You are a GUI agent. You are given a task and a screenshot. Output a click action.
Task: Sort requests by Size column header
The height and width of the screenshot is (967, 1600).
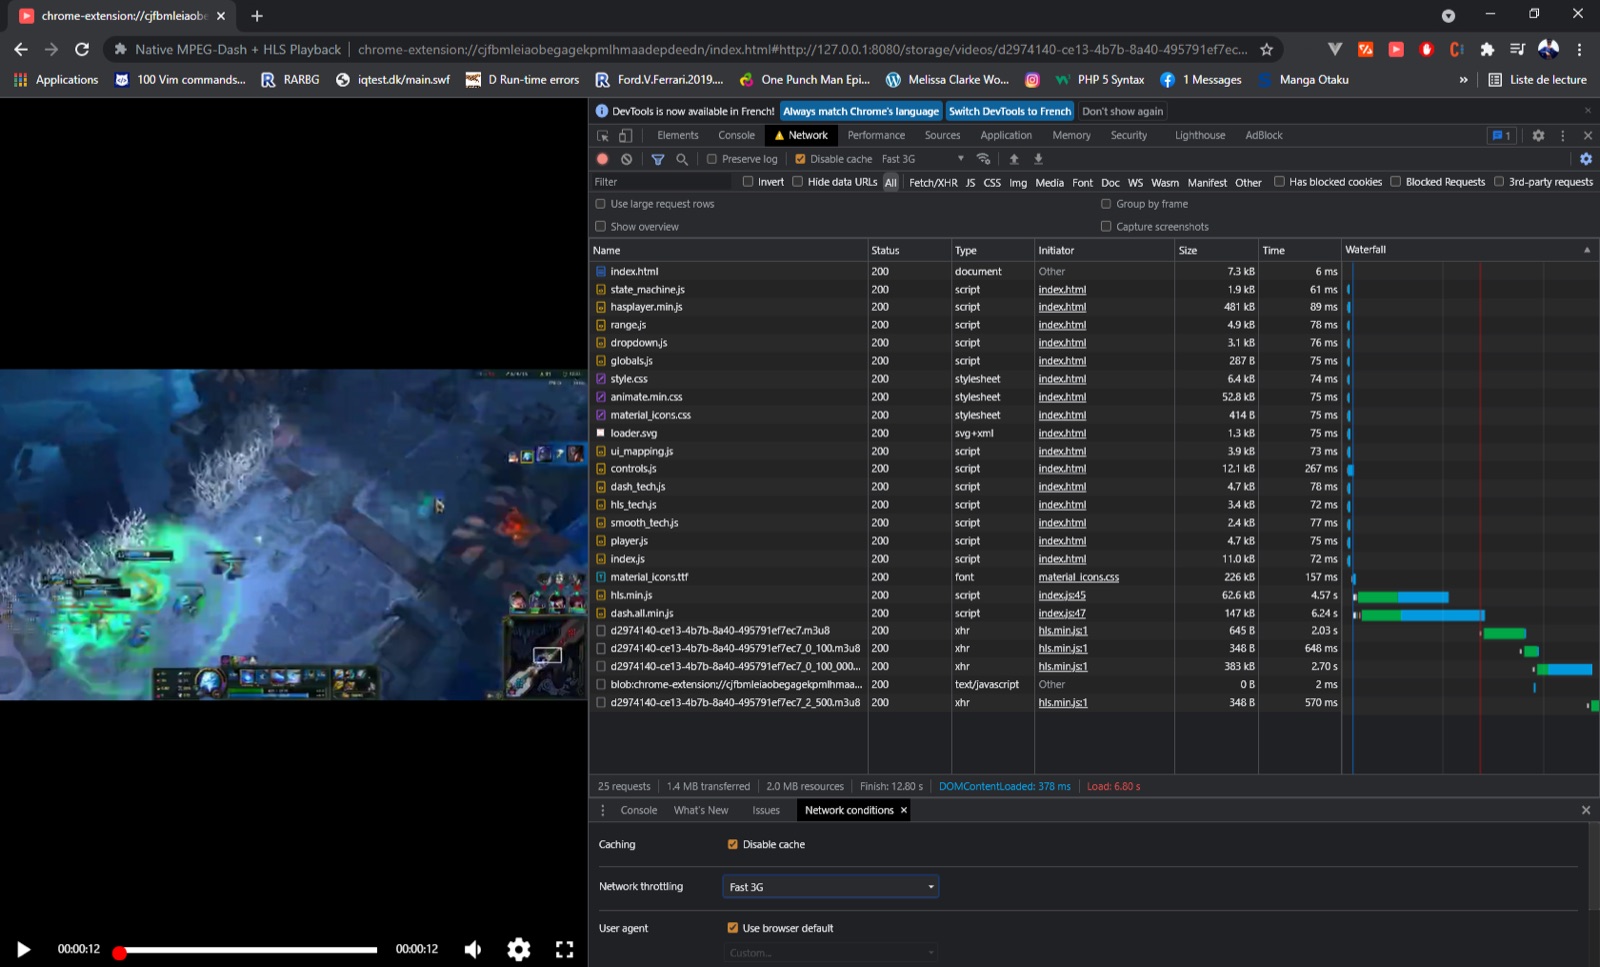tap(1216, 250)
